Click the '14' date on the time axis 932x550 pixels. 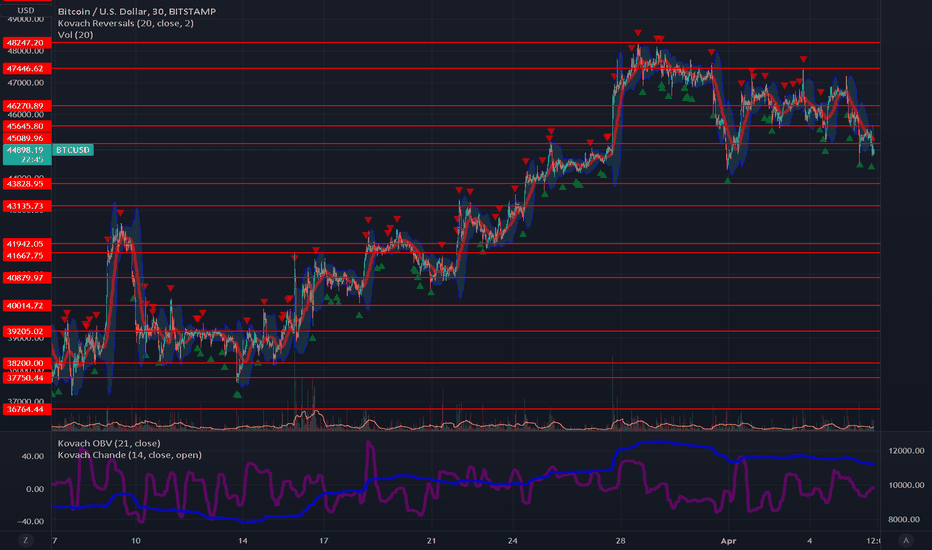243,540
